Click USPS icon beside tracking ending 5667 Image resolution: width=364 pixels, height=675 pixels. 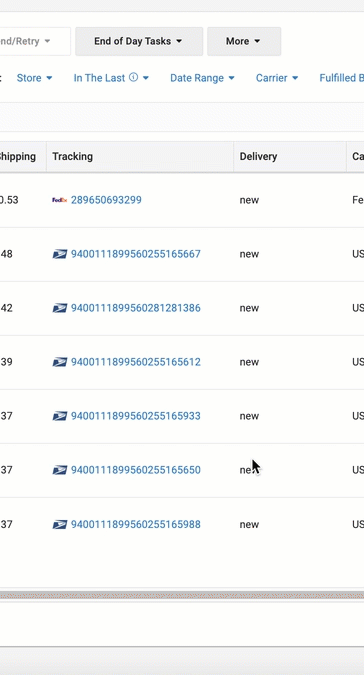[60, 254]
